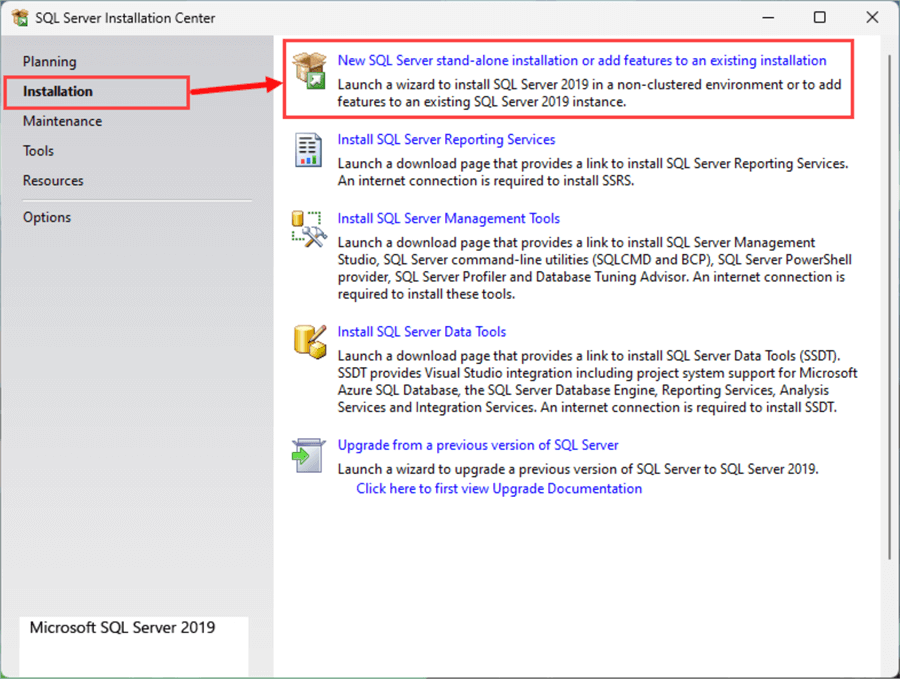
Task: Click the upgrade wizard description text
Action: (578, 469)
